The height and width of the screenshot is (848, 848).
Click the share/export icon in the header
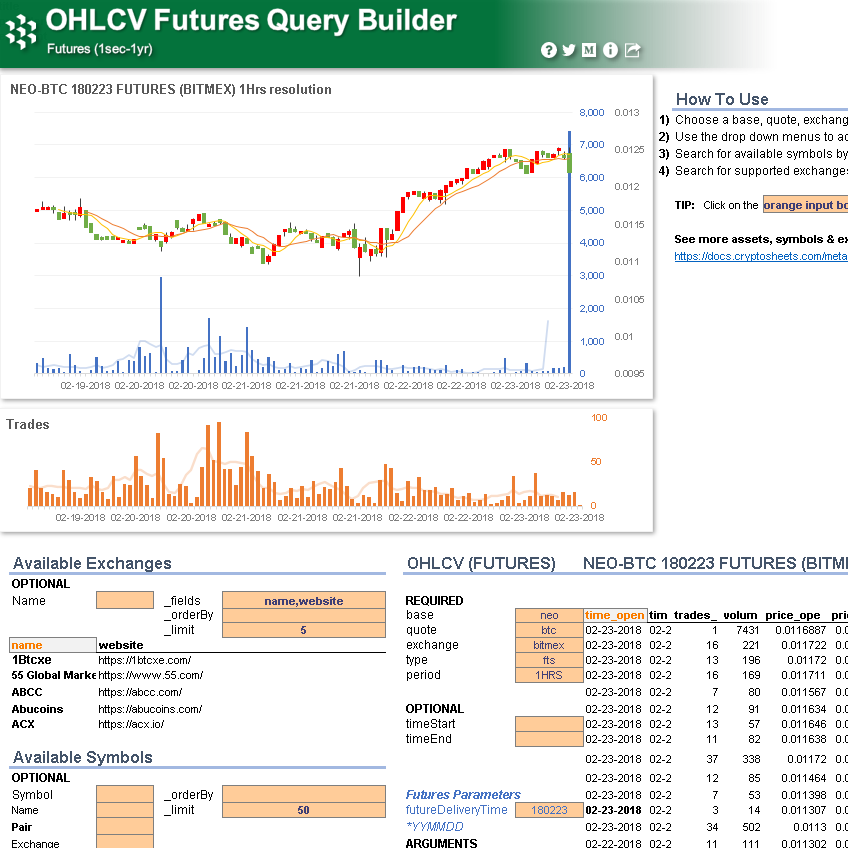coord(631,50)
